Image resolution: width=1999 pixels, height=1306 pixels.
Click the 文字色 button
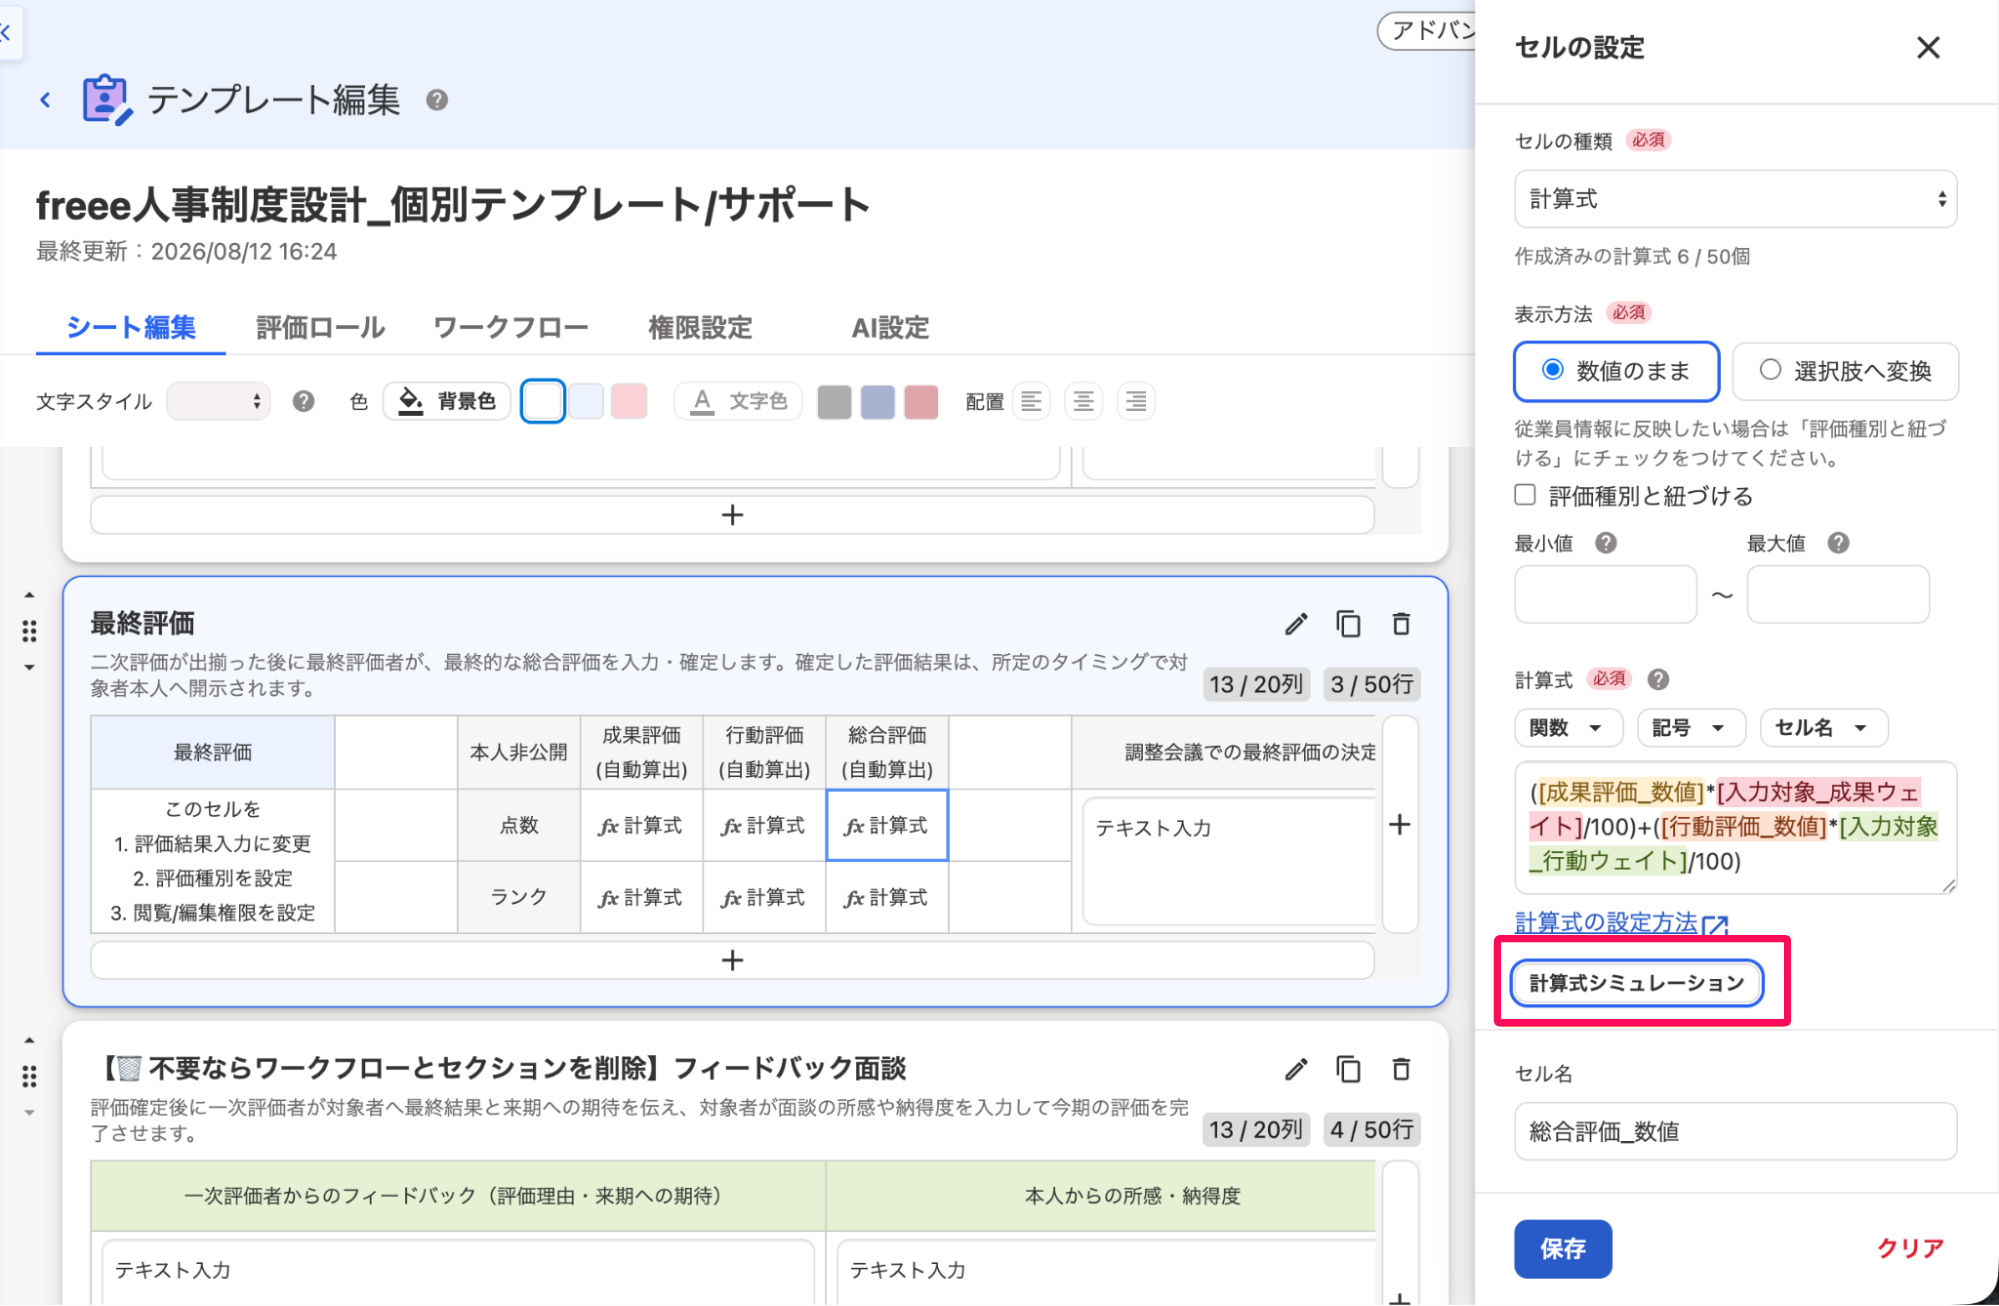click(x=738, y=401)
